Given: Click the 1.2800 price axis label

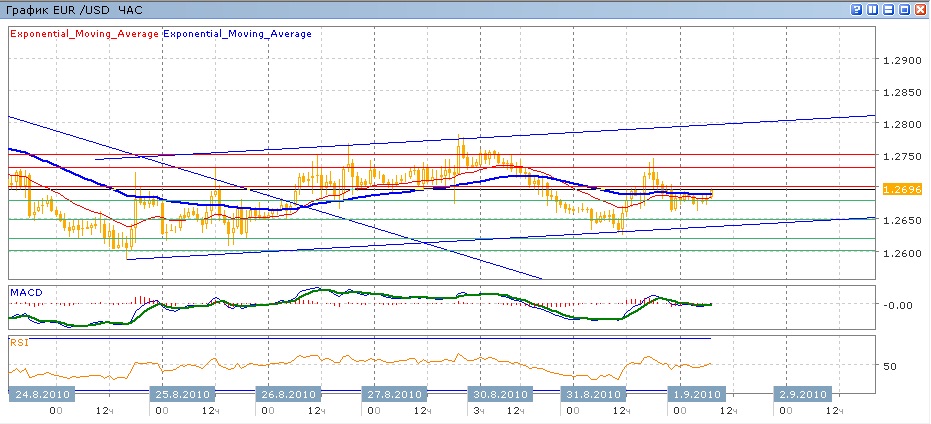Looking at the screenshot, I should click(x=902, y=125).
